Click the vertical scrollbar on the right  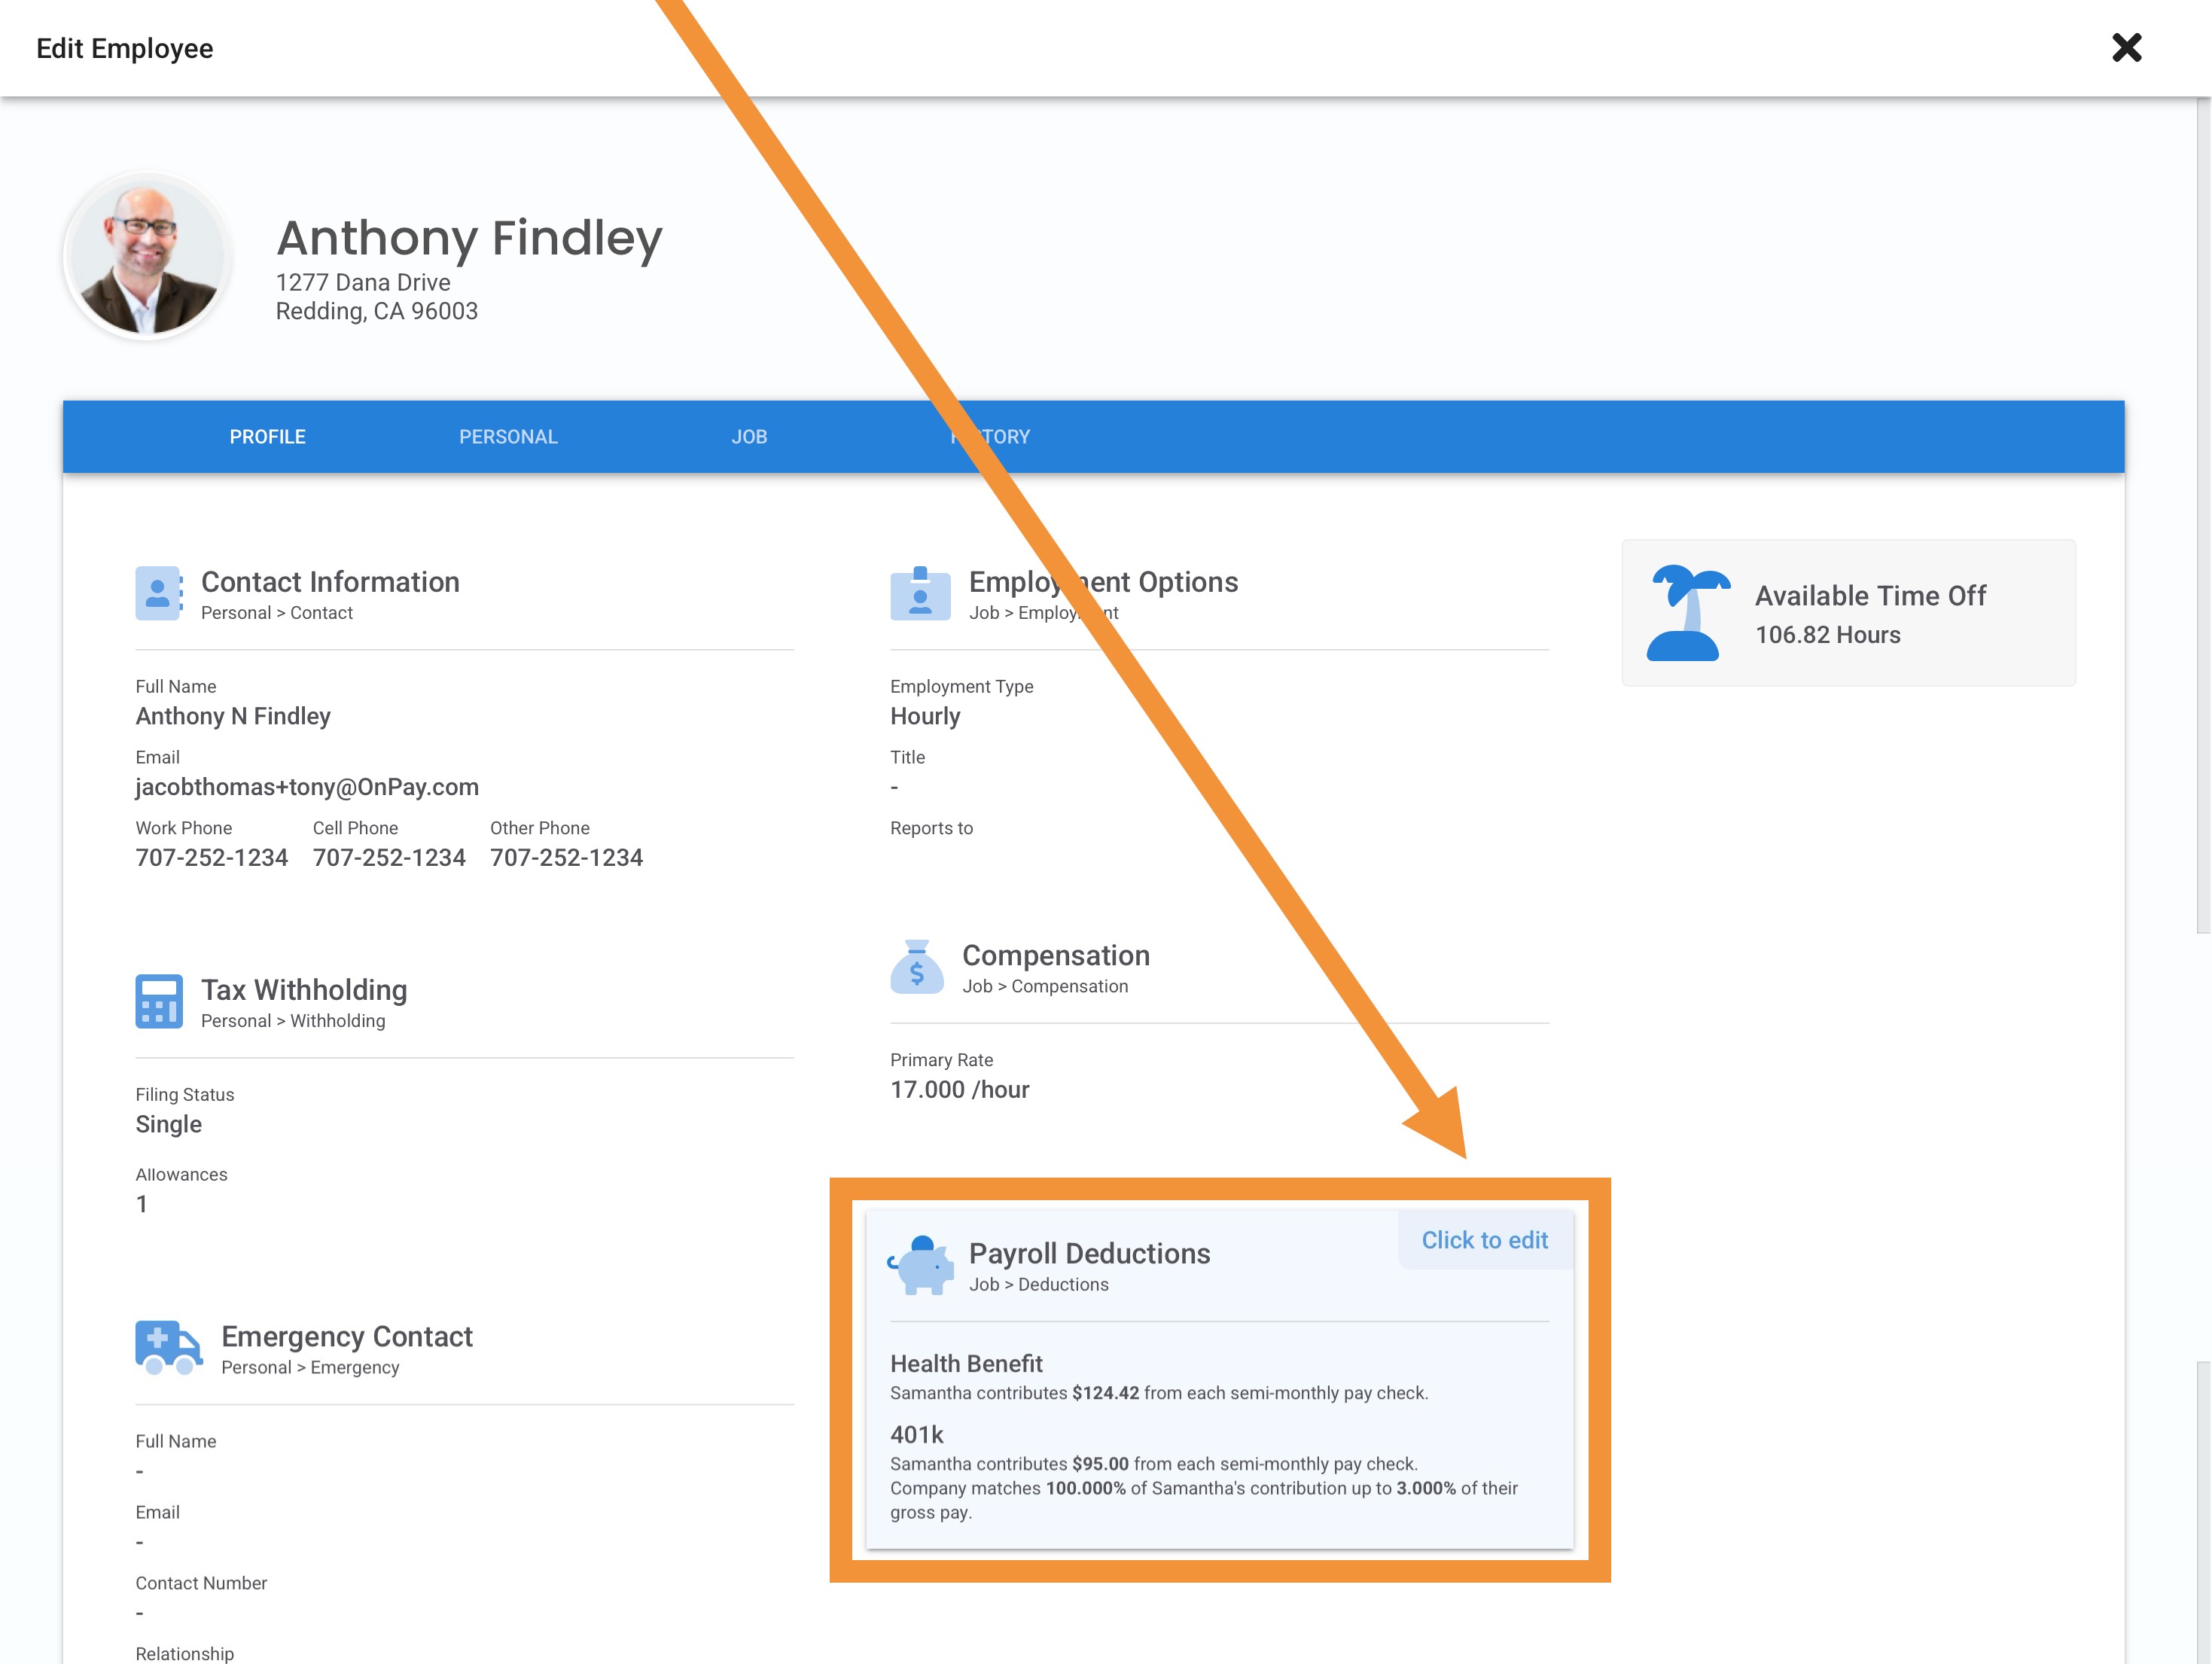click(x=2203, y=500)
